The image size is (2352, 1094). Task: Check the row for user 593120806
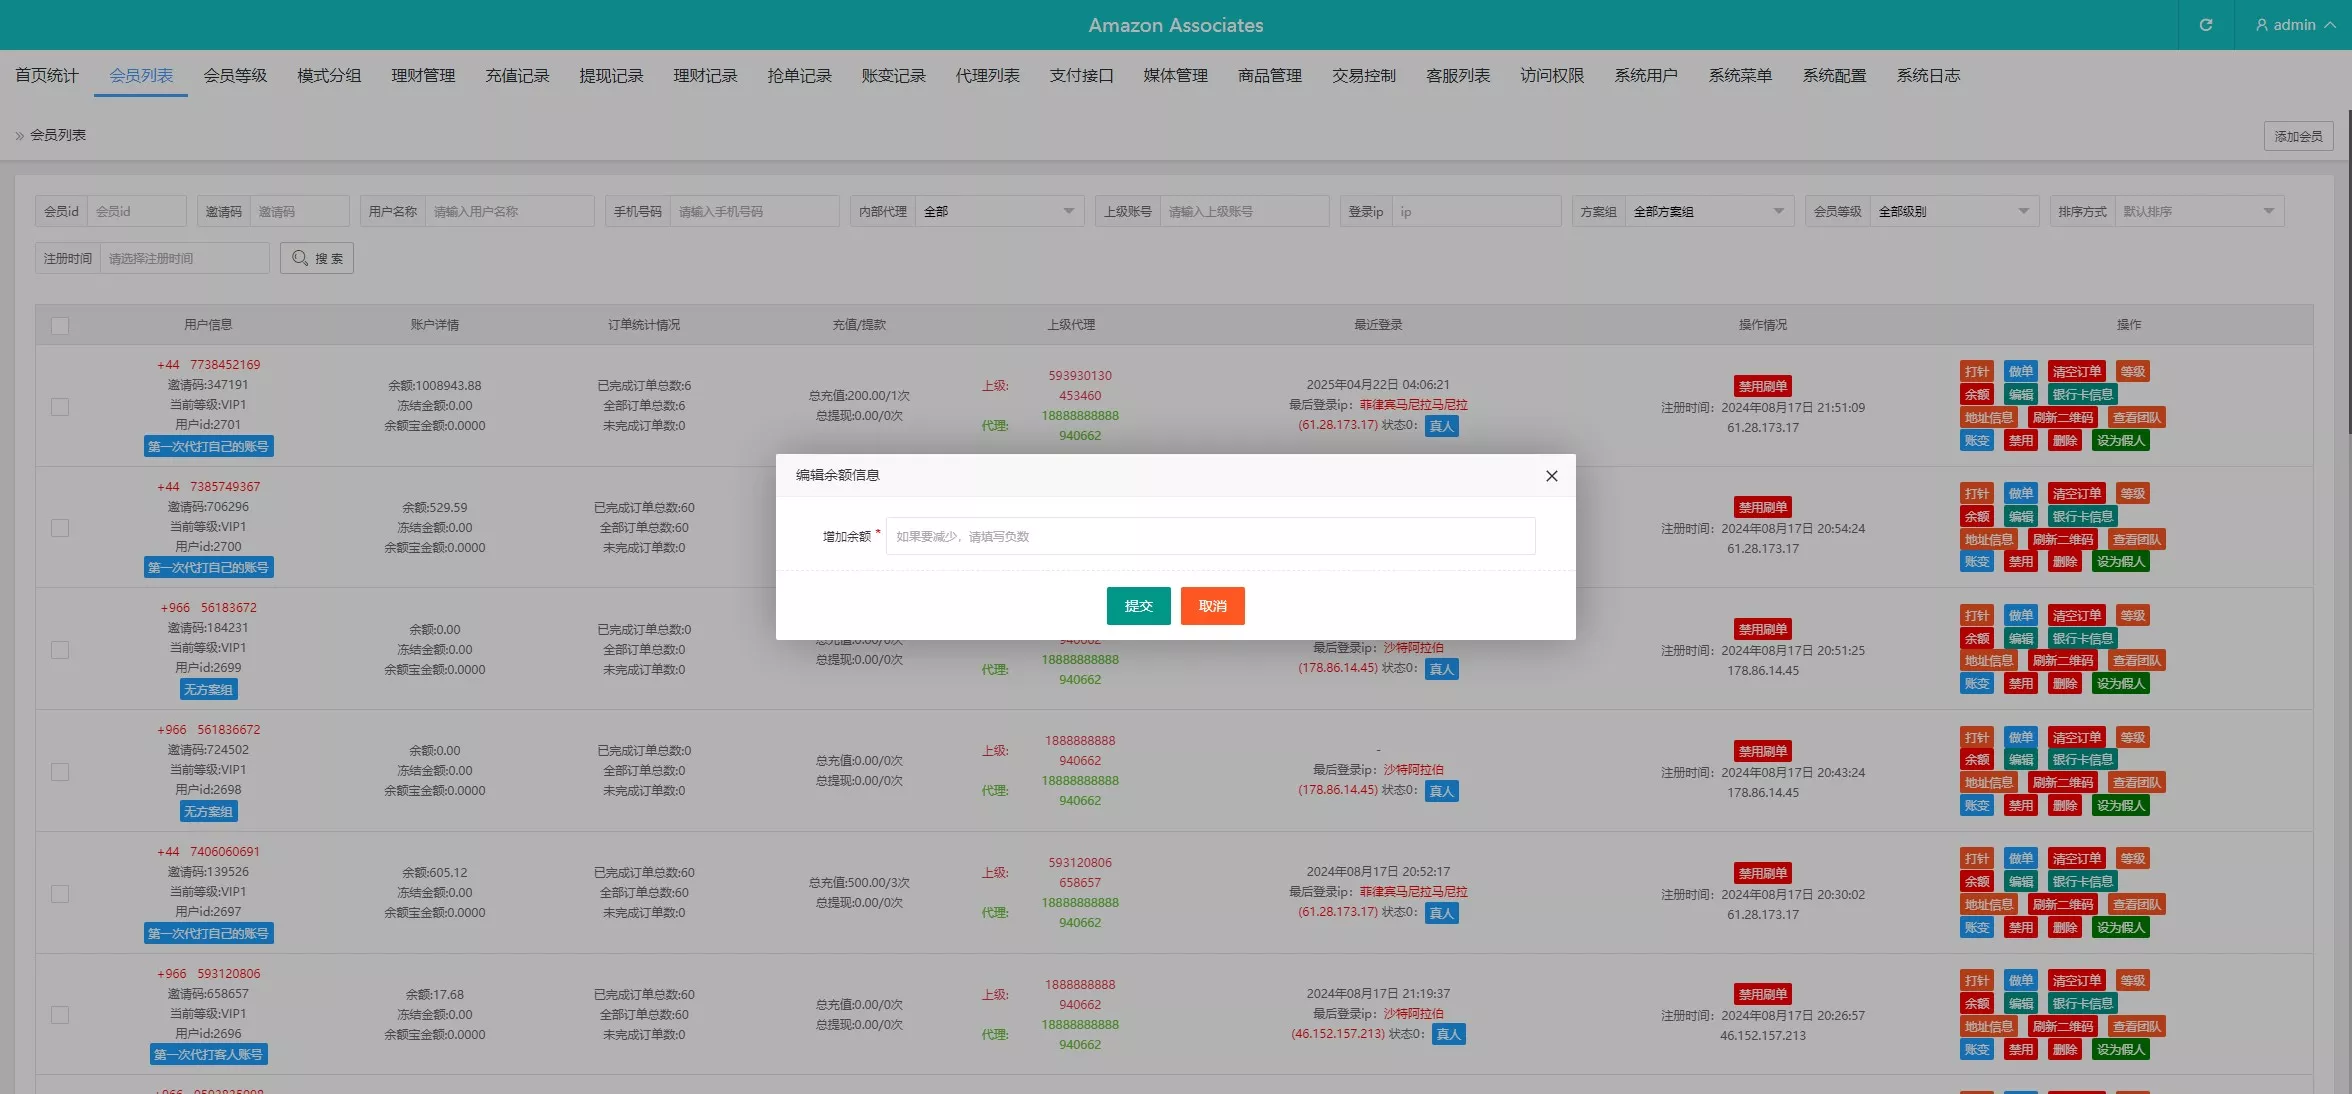coord(60,1015)
